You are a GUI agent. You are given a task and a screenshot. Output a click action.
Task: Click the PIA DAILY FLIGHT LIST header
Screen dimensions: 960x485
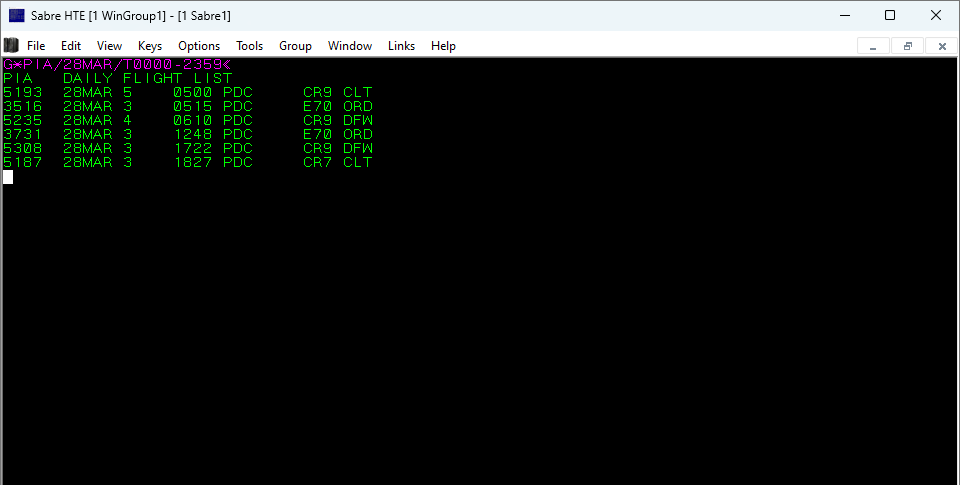[x=118, y=78]
